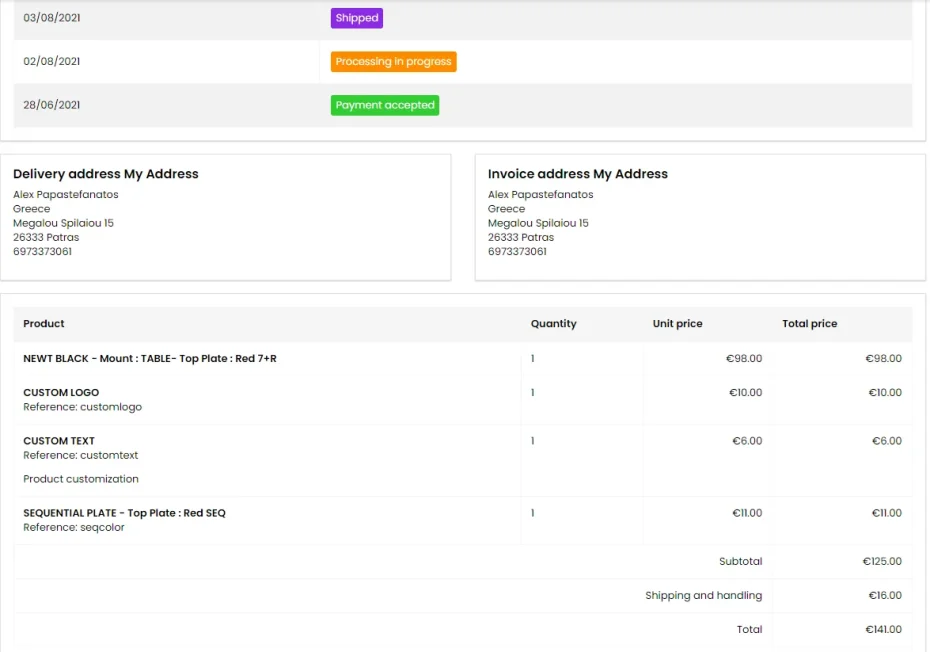Click the Product customization text

pos(81,479)
